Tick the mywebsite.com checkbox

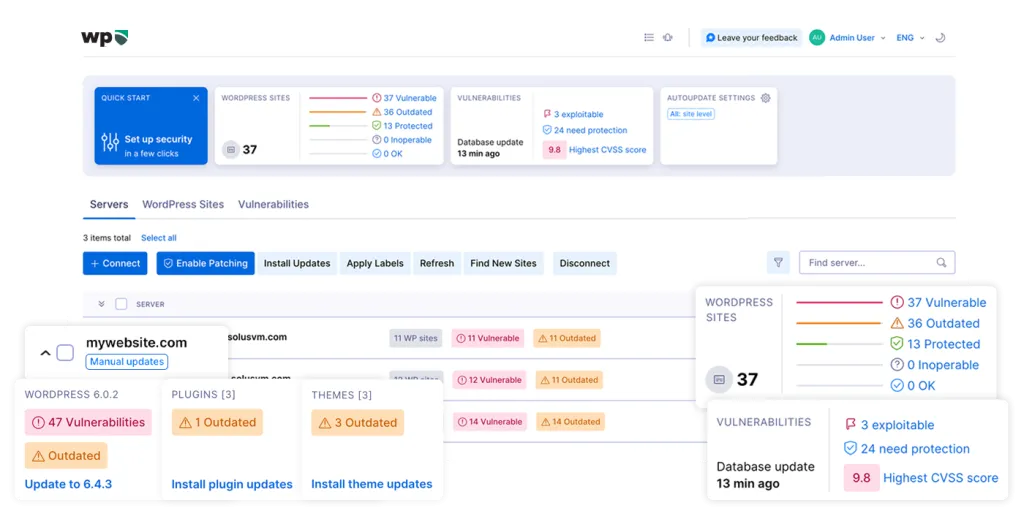(65, 353)
